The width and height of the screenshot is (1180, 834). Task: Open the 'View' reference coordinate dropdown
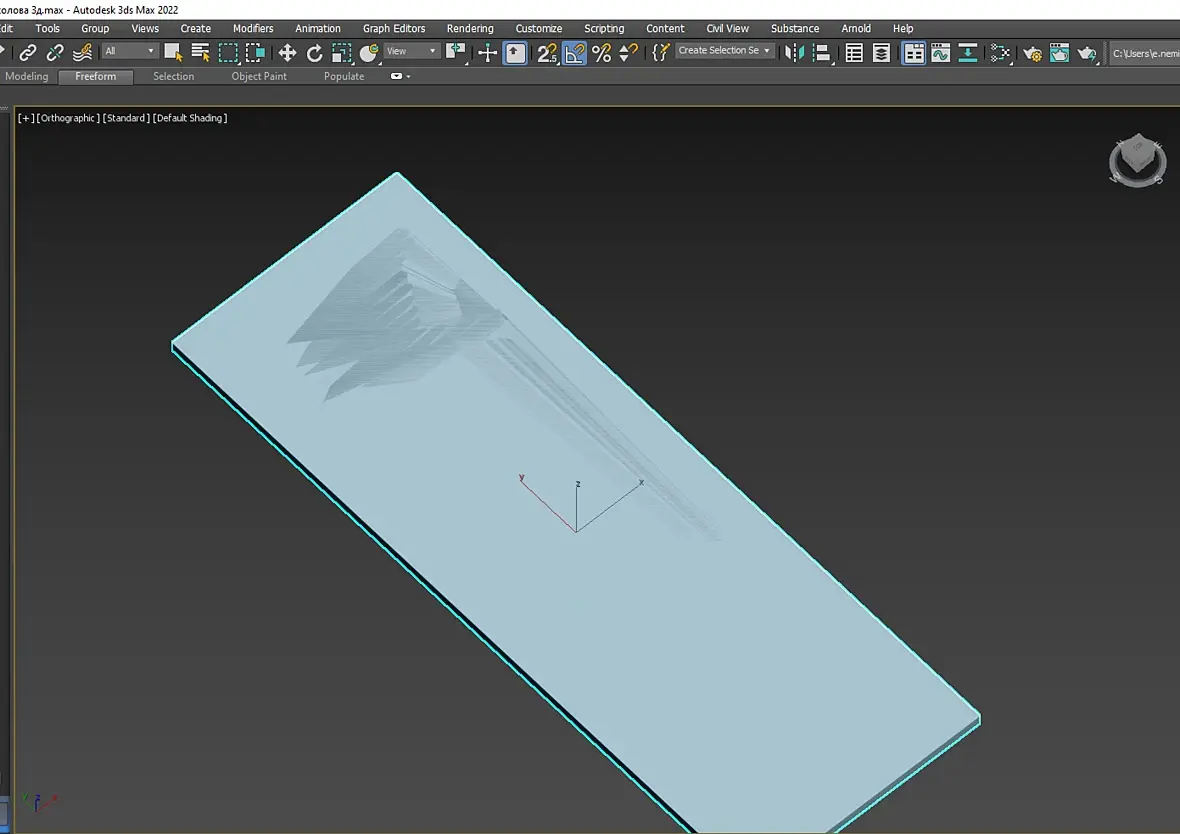[x=411, y=51]
